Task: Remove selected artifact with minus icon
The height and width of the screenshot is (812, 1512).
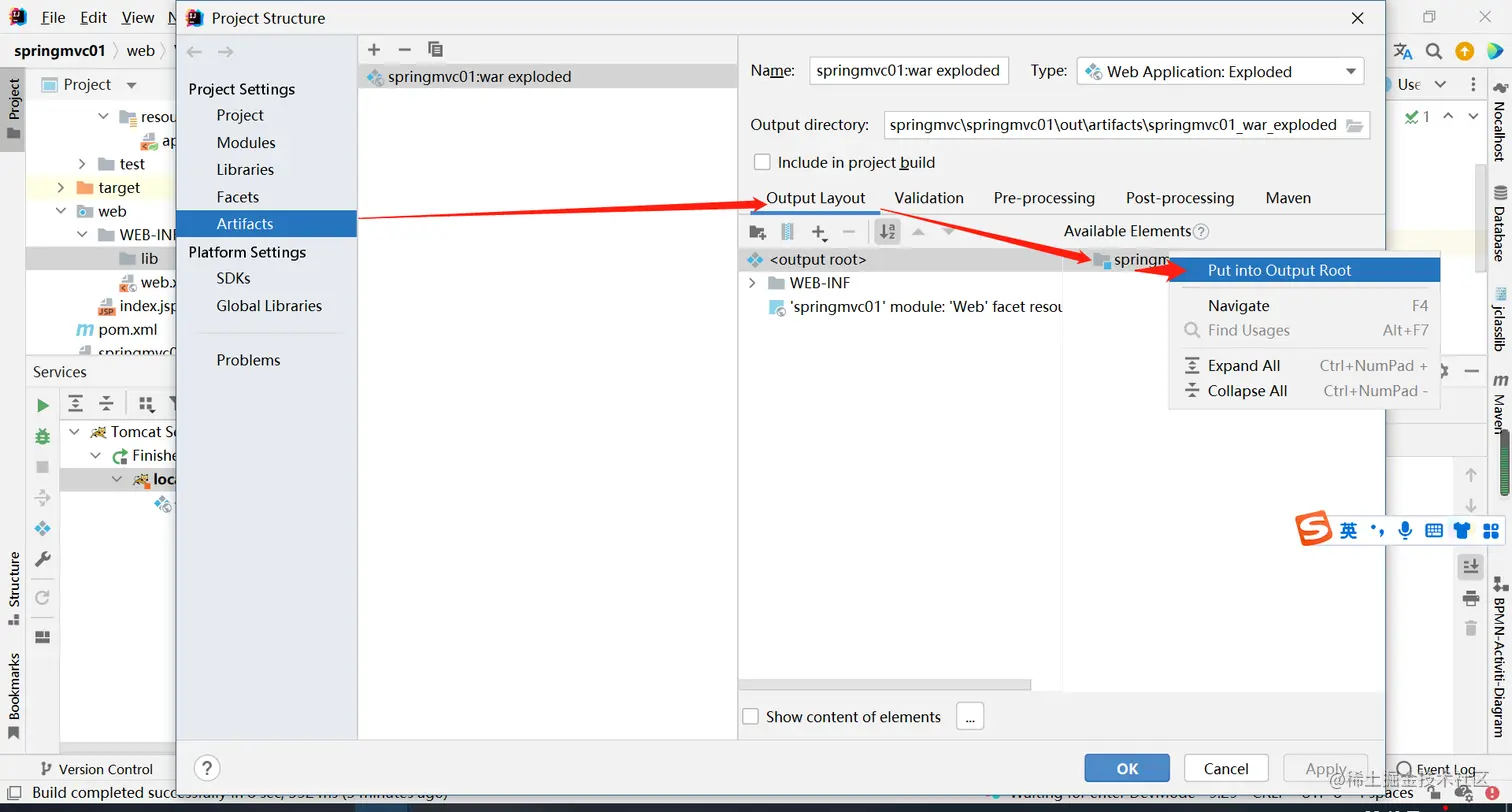Action: click(x=404, y=49)
